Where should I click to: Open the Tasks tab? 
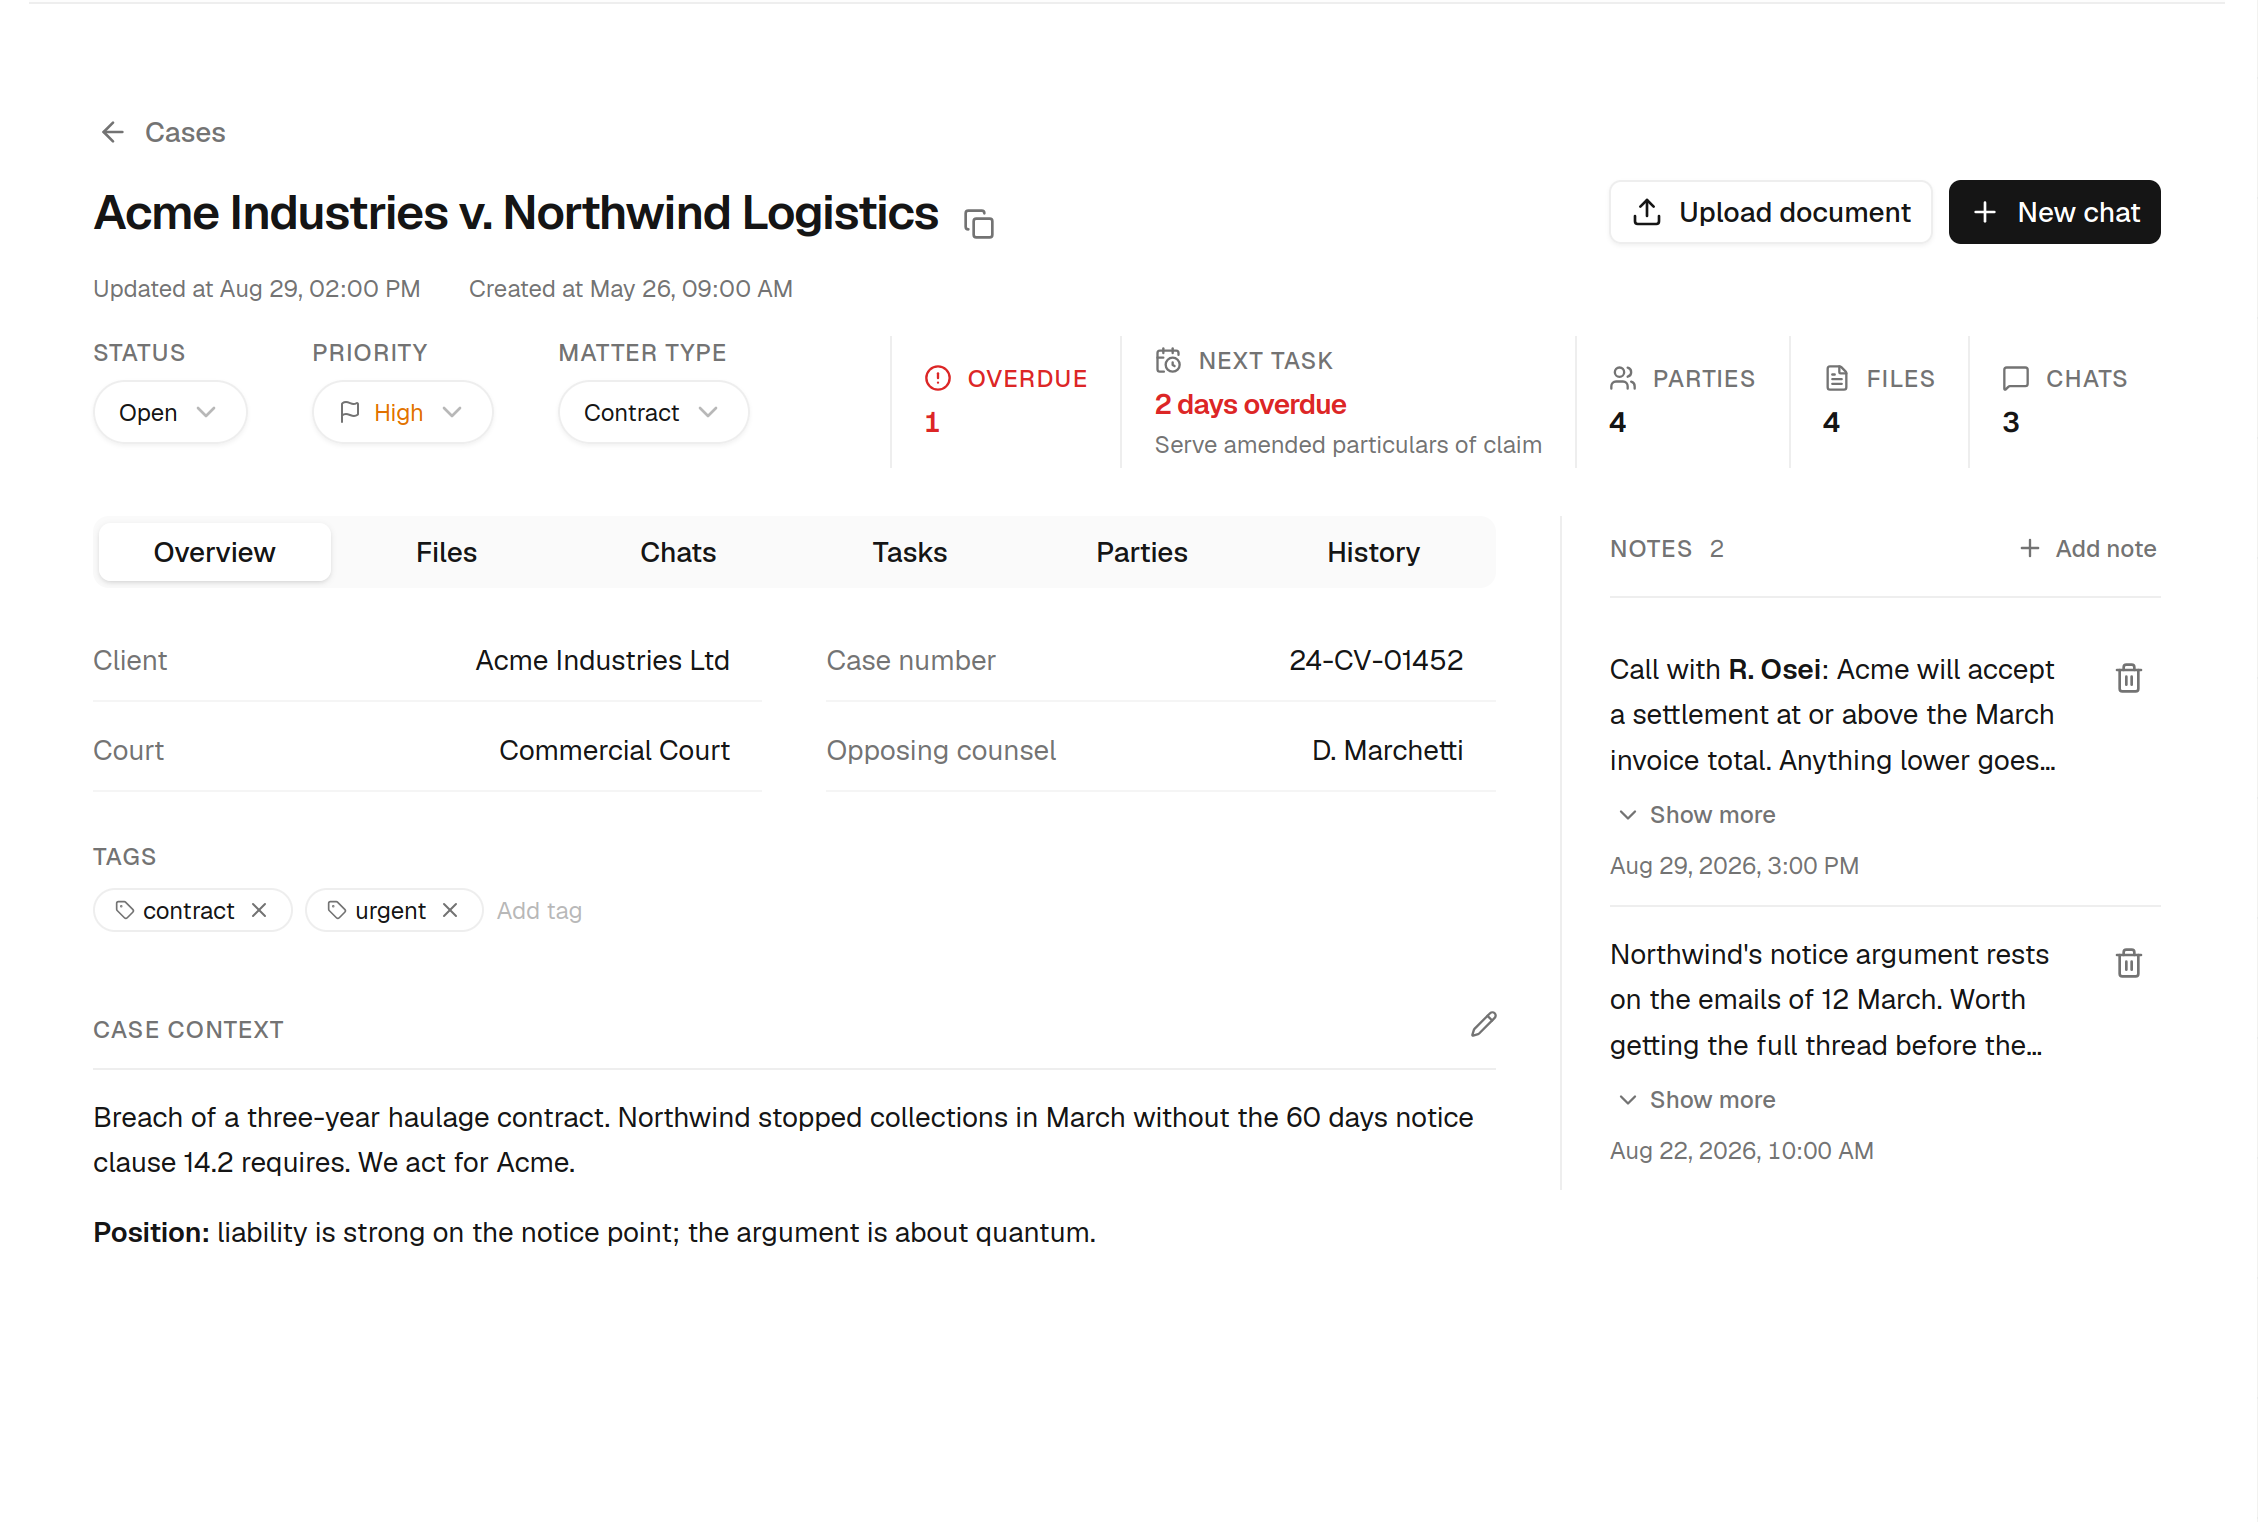pos(909,552)
